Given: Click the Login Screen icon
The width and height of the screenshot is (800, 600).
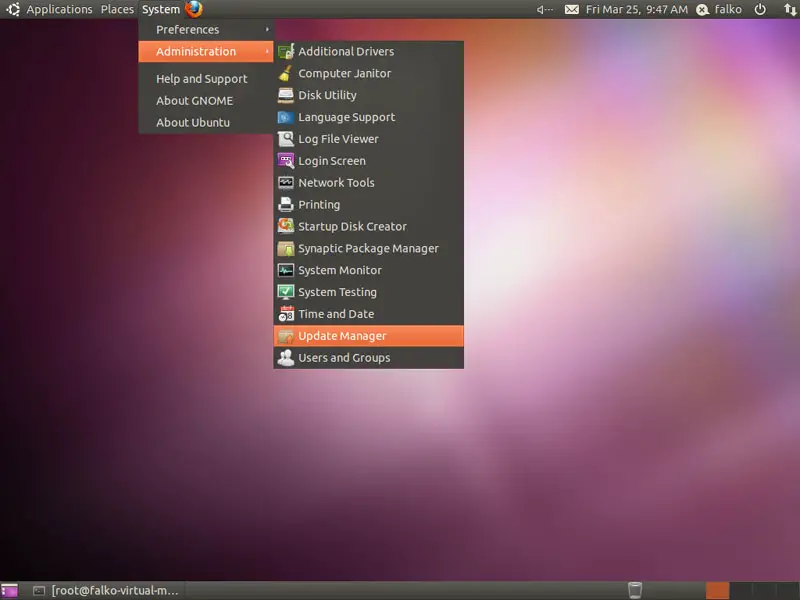Looking at the screenshot, I should tap(286, 161).
